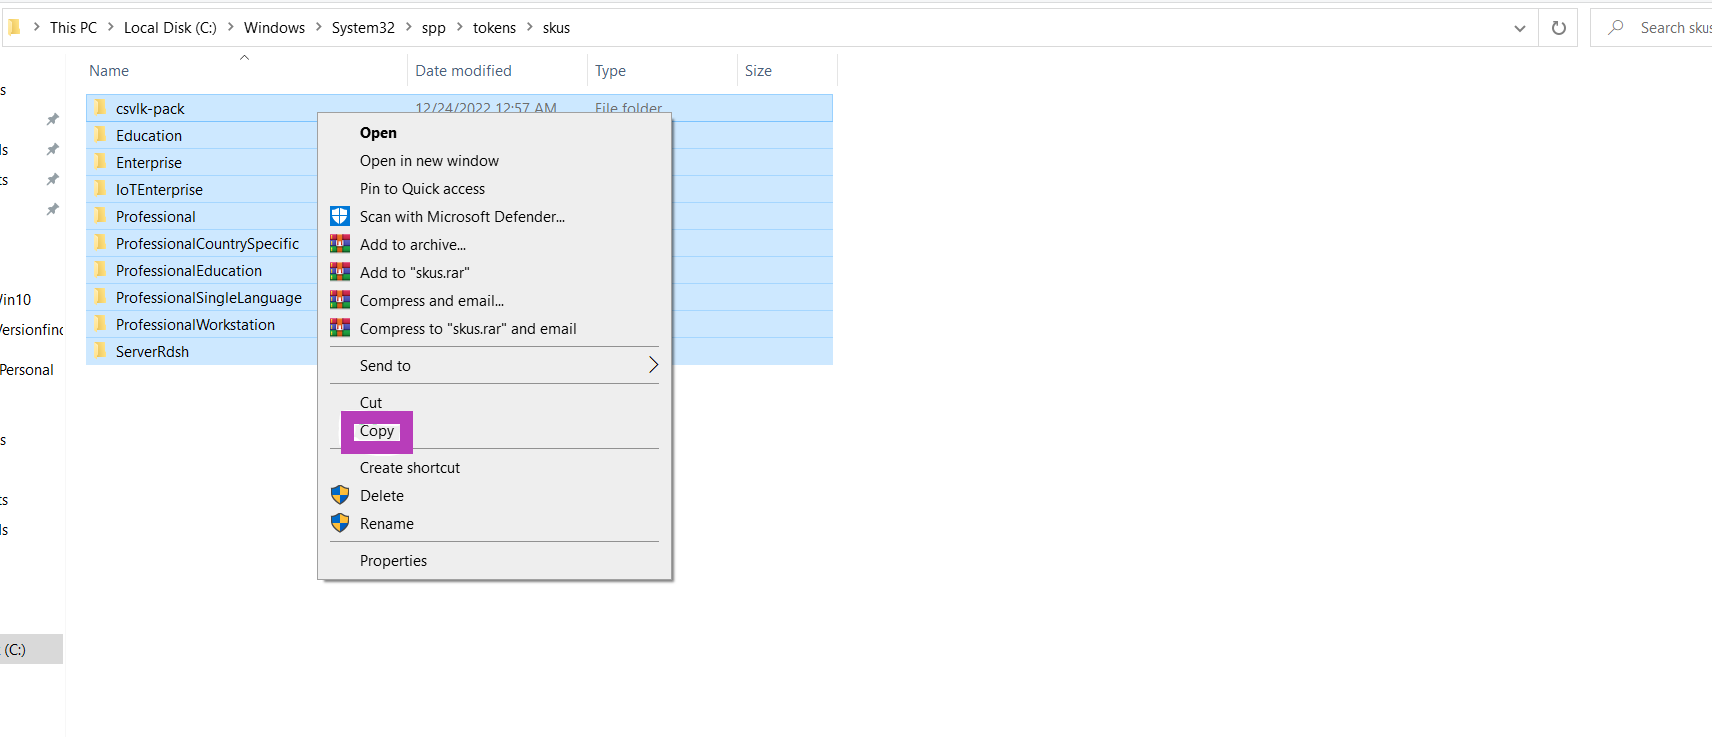Click the IoTEnterprise folder name

pyautogui.click(x=159, y=189)
